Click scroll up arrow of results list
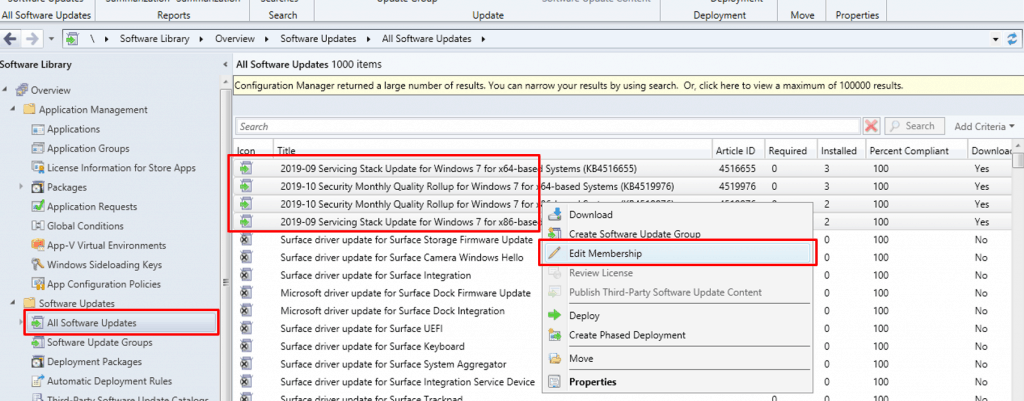 click(1017, 145)
